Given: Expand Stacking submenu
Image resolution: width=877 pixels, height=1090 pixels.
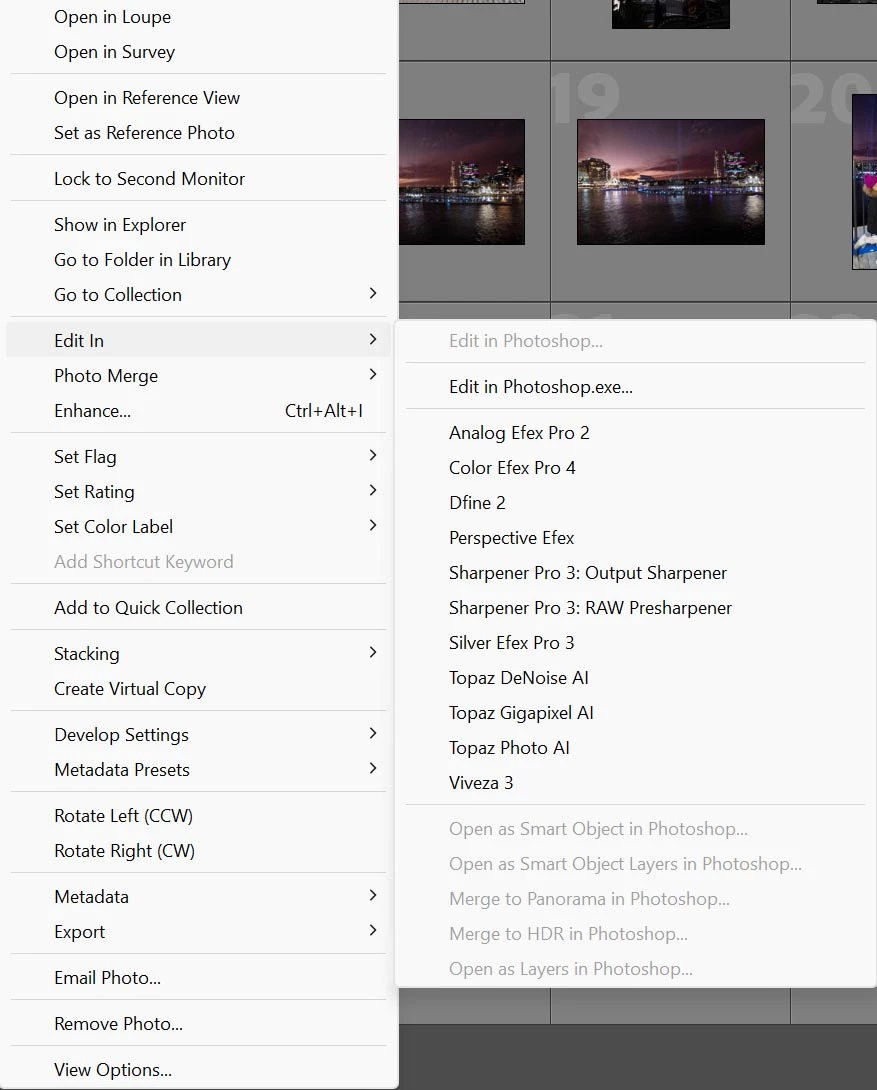Looking at the screenshot, I should [x=198, y=653].
